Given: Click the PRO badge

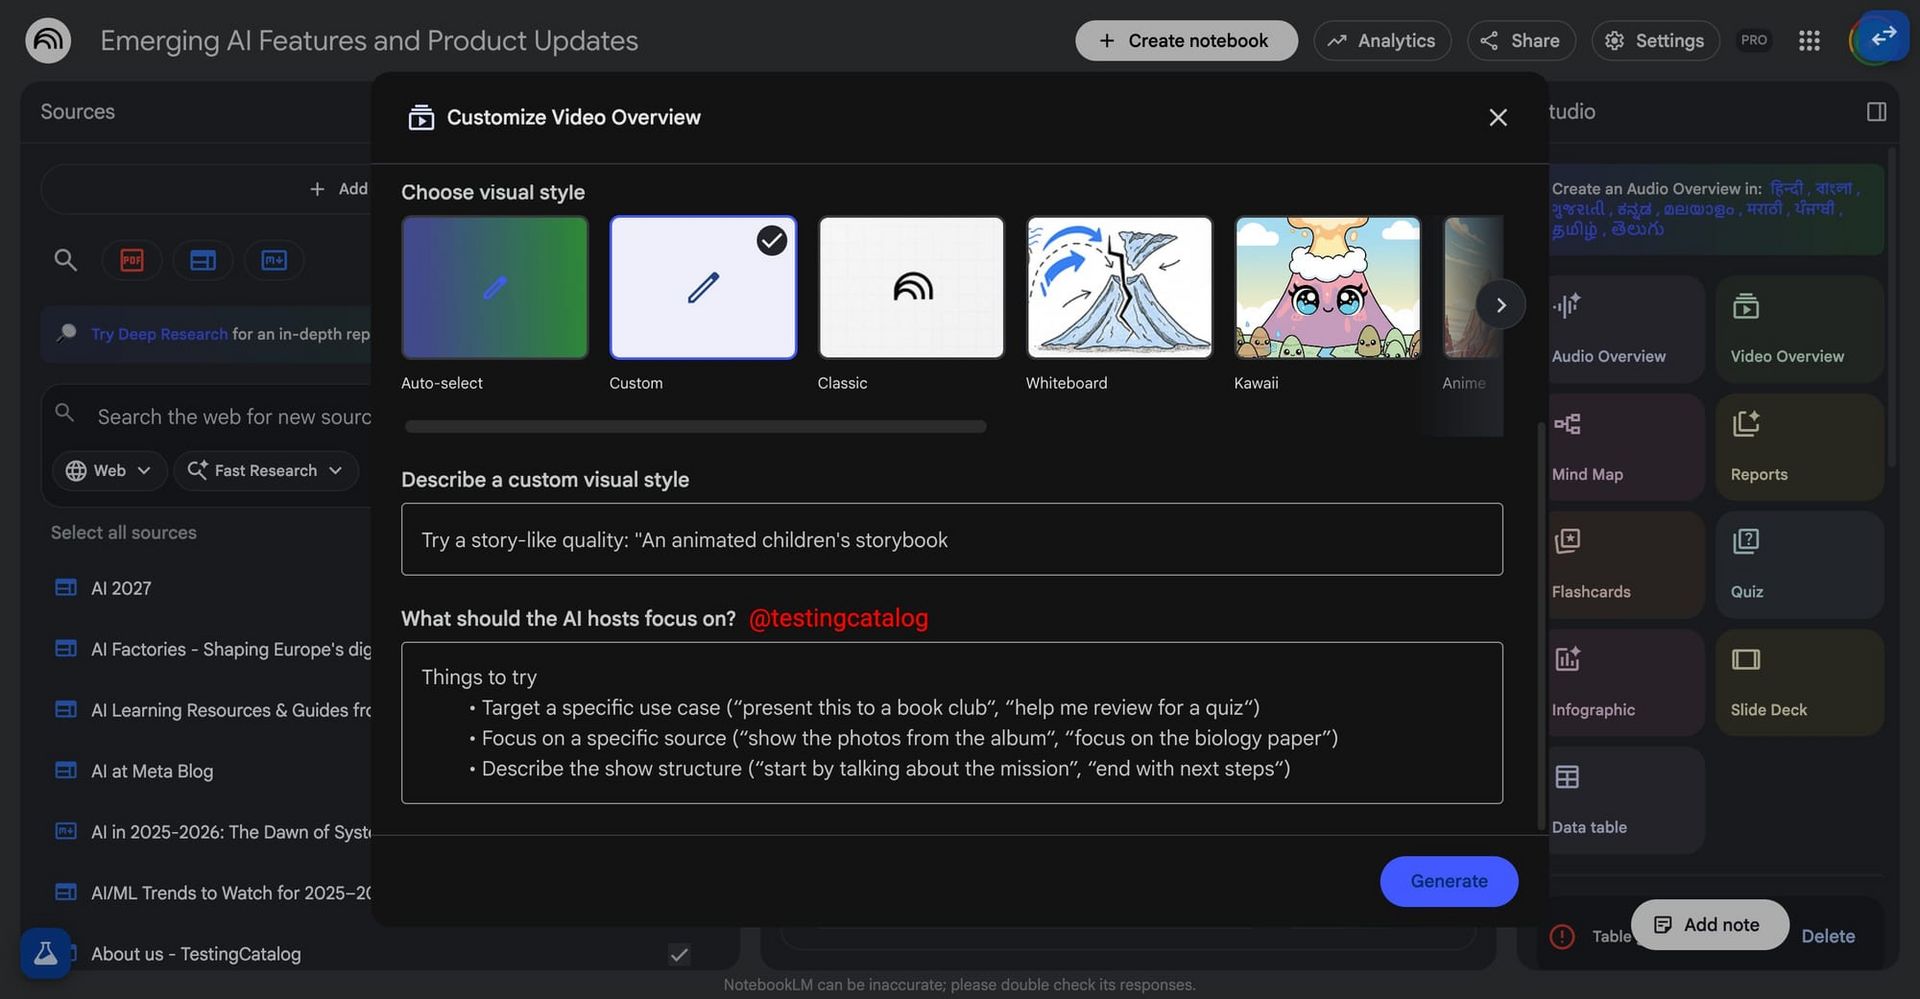Looking at the screenshot, I should click(x=1753, y=41).
